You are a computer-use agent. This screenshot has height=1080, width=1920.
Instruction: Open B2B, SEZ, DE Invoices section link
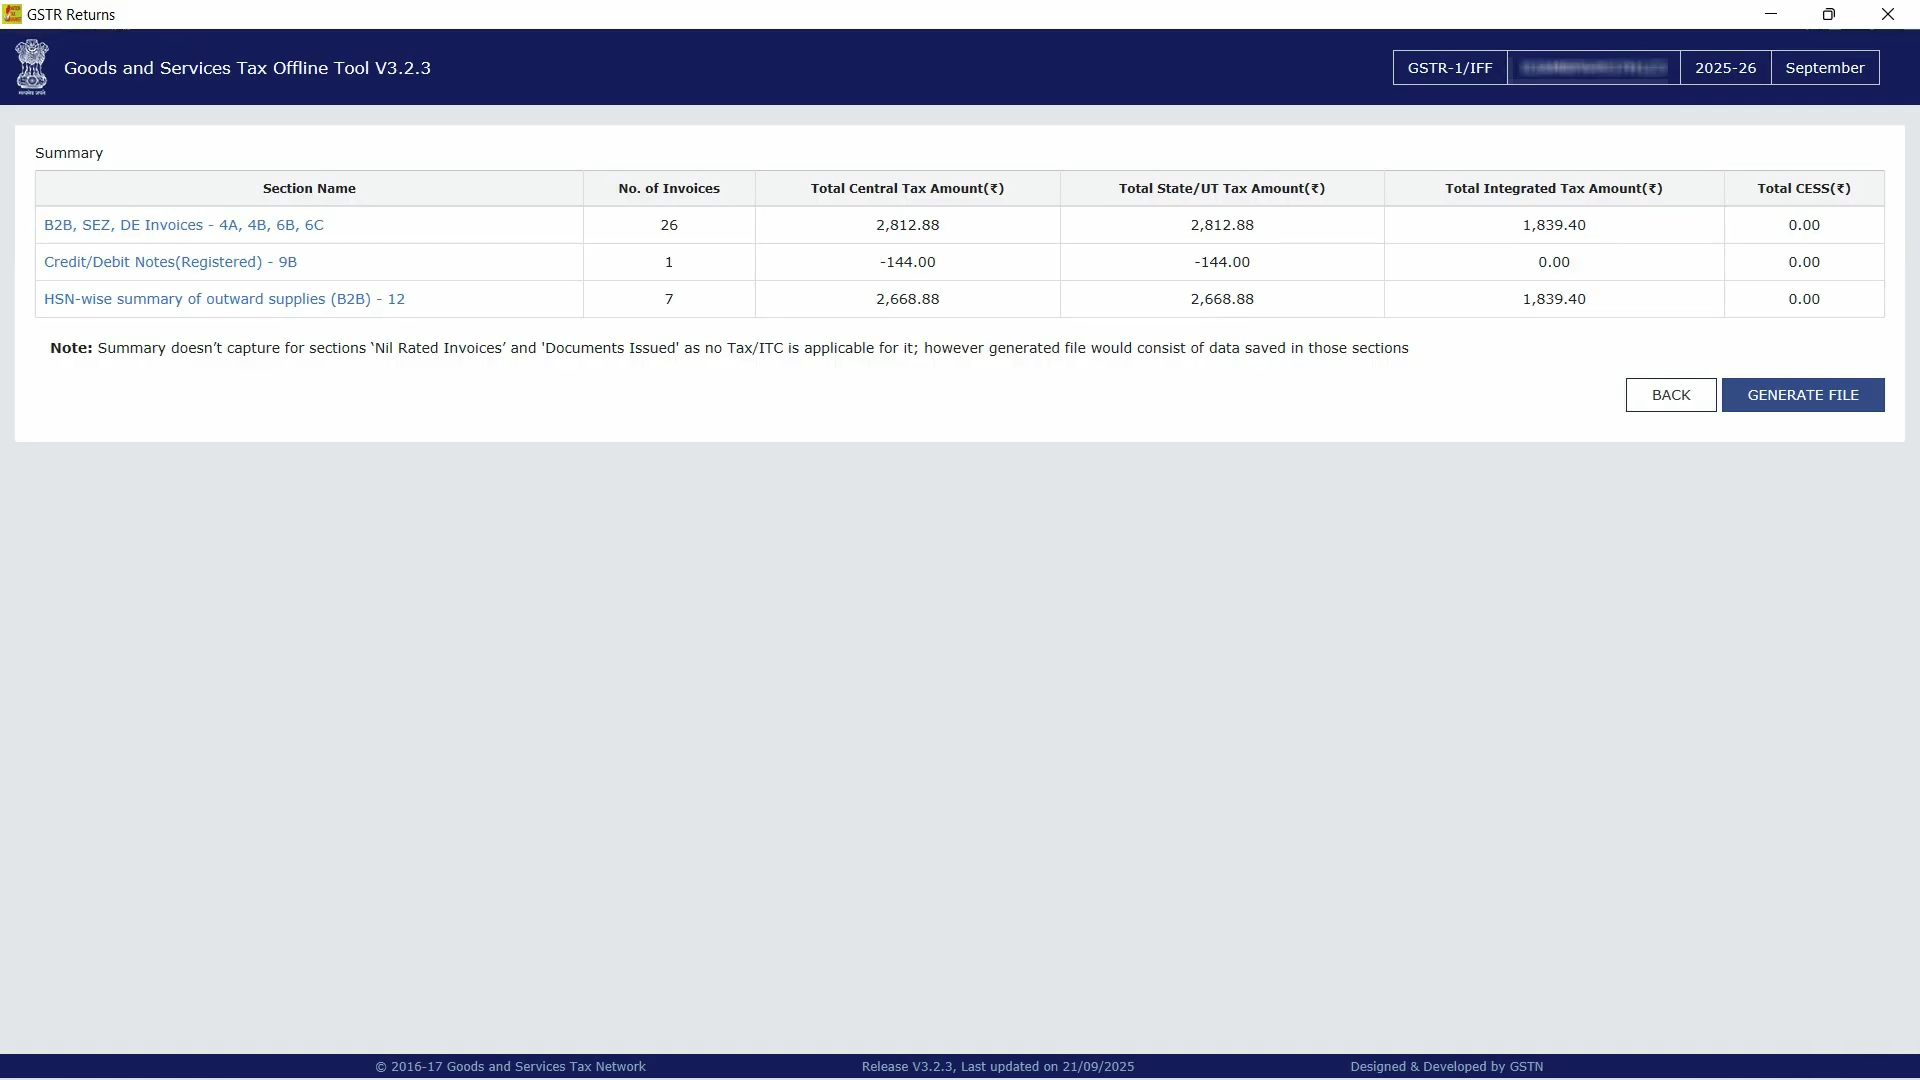pyautogui.click(x=184, y=225)
